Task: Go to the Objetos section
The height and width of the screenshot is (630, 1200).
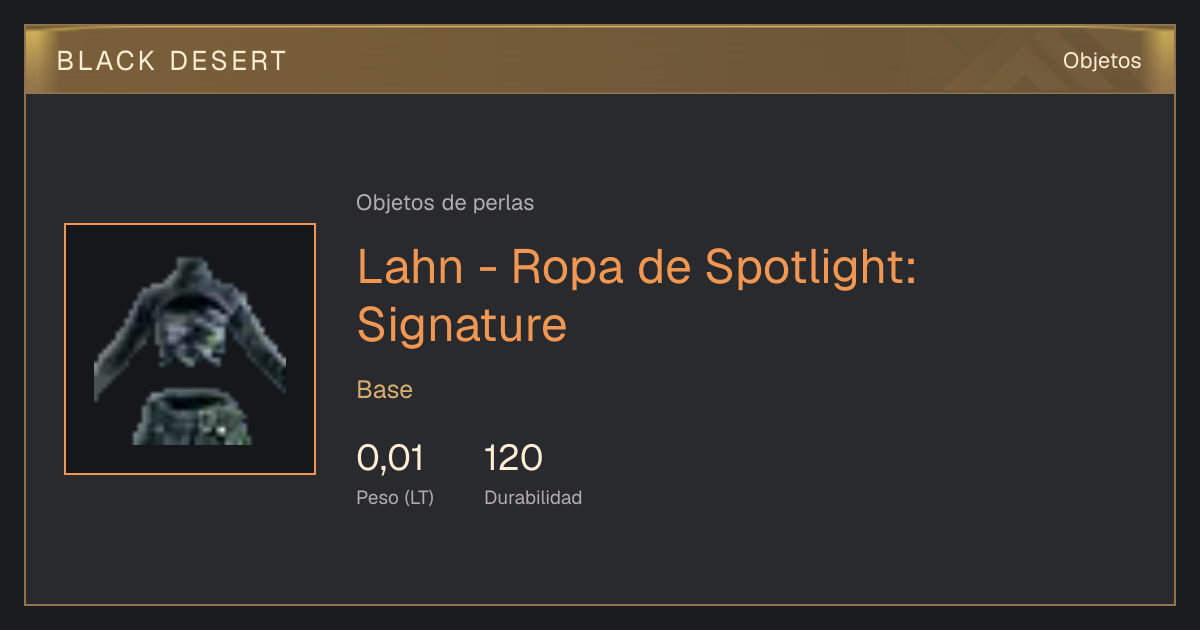Action: point(1102,61)
